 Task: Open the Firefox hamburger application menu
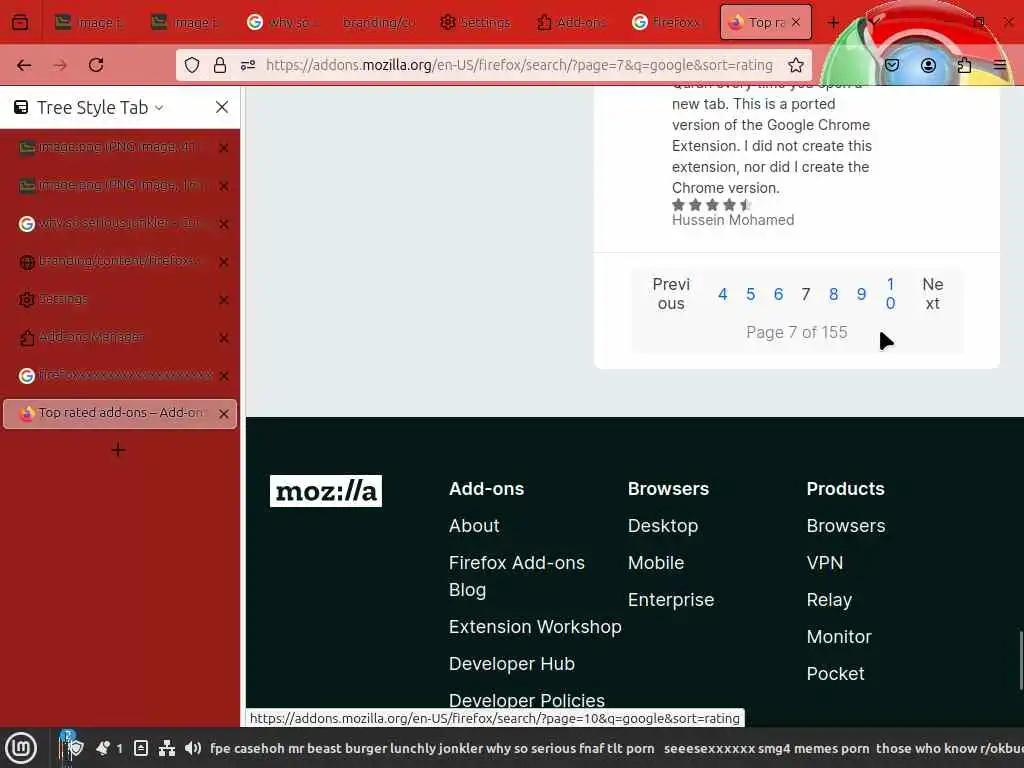pos(1000,65)
